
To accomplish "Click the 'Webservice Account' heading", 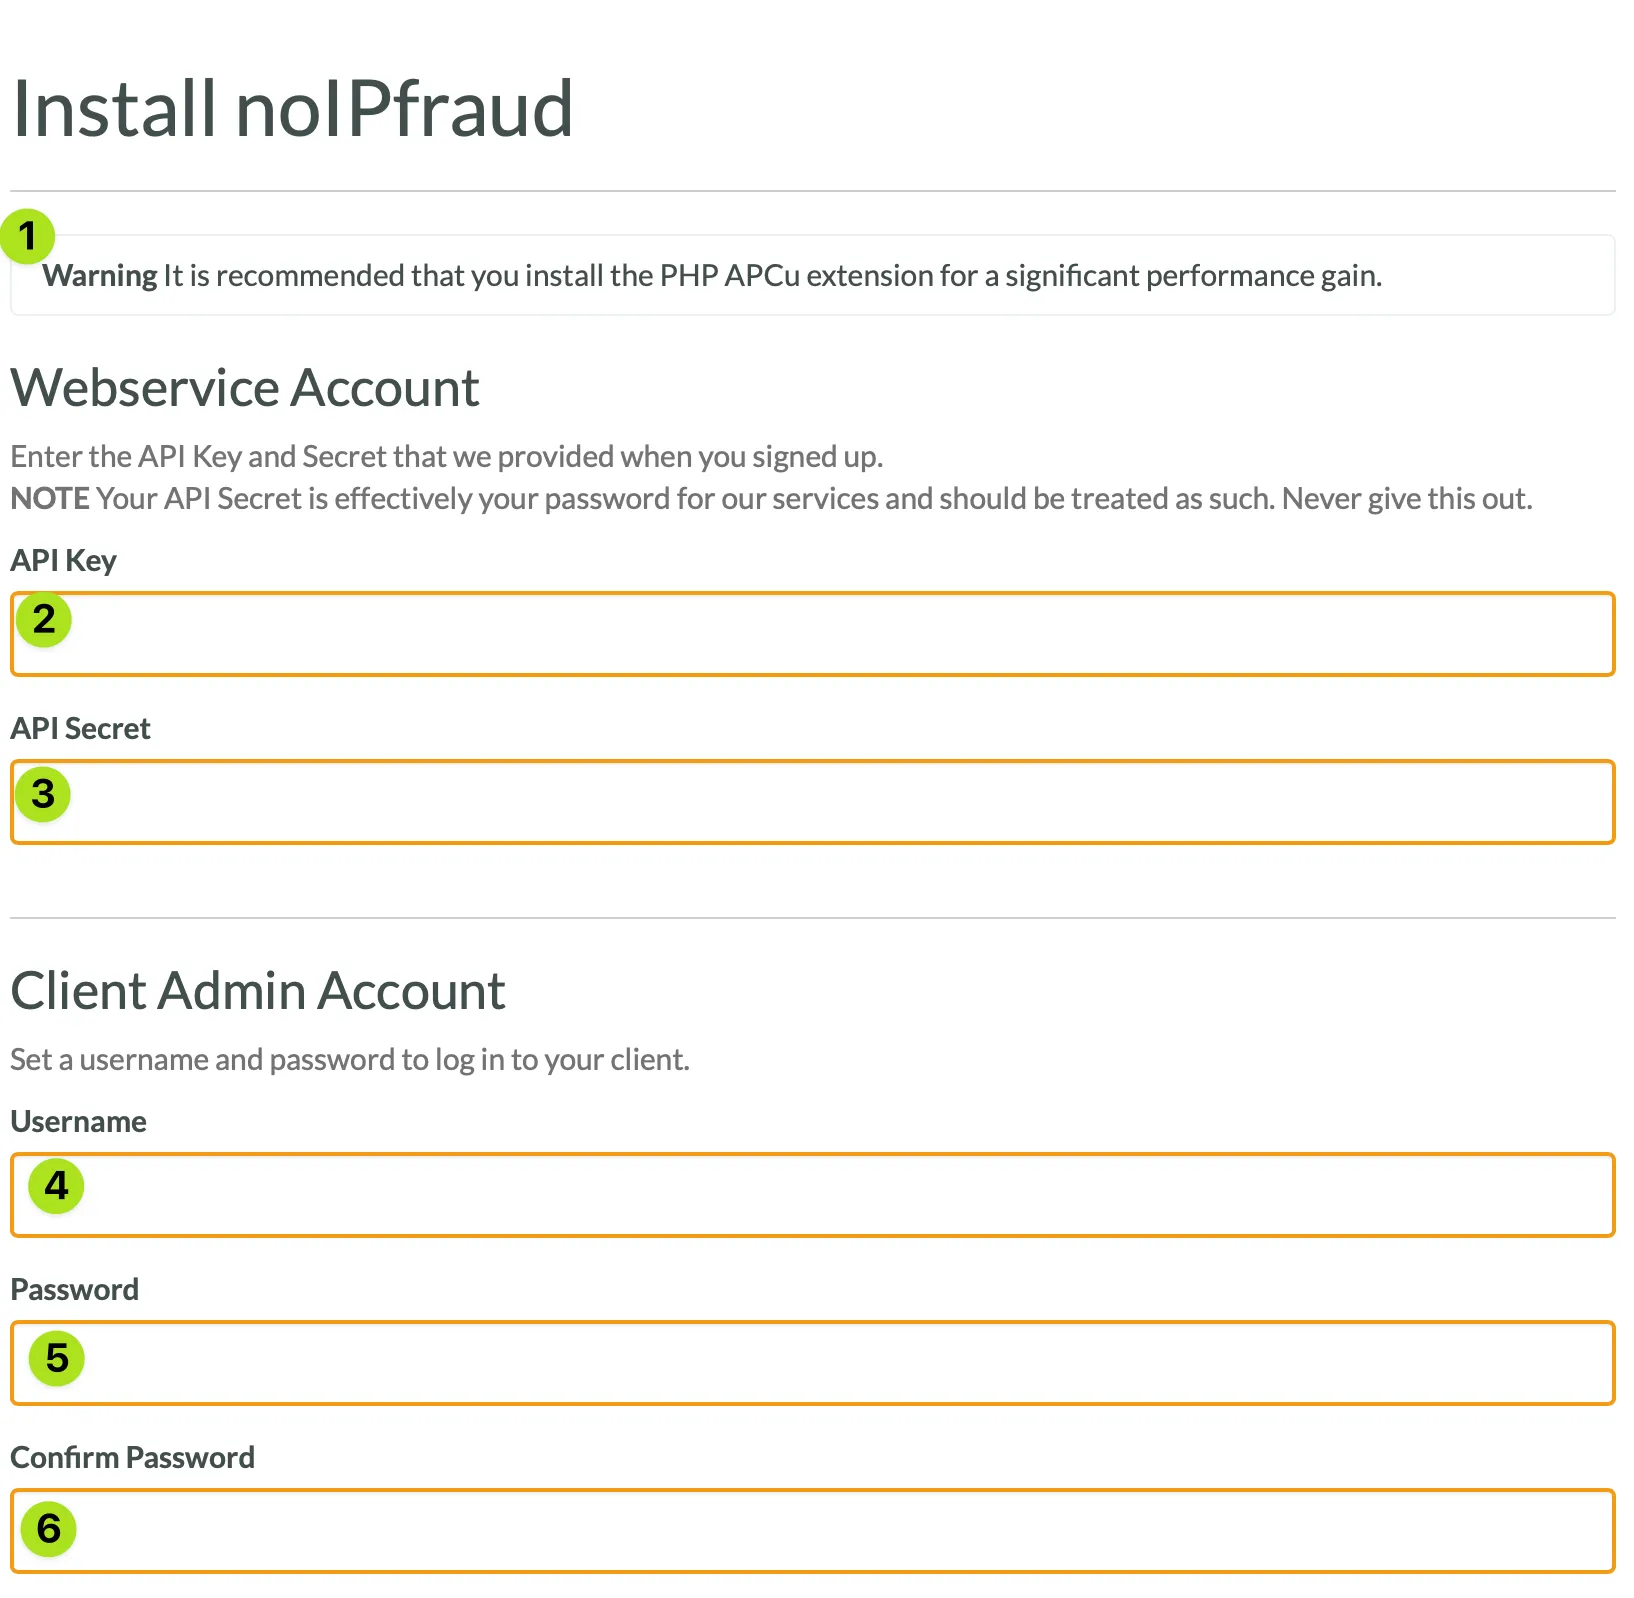I will click(x=245, y=388).
